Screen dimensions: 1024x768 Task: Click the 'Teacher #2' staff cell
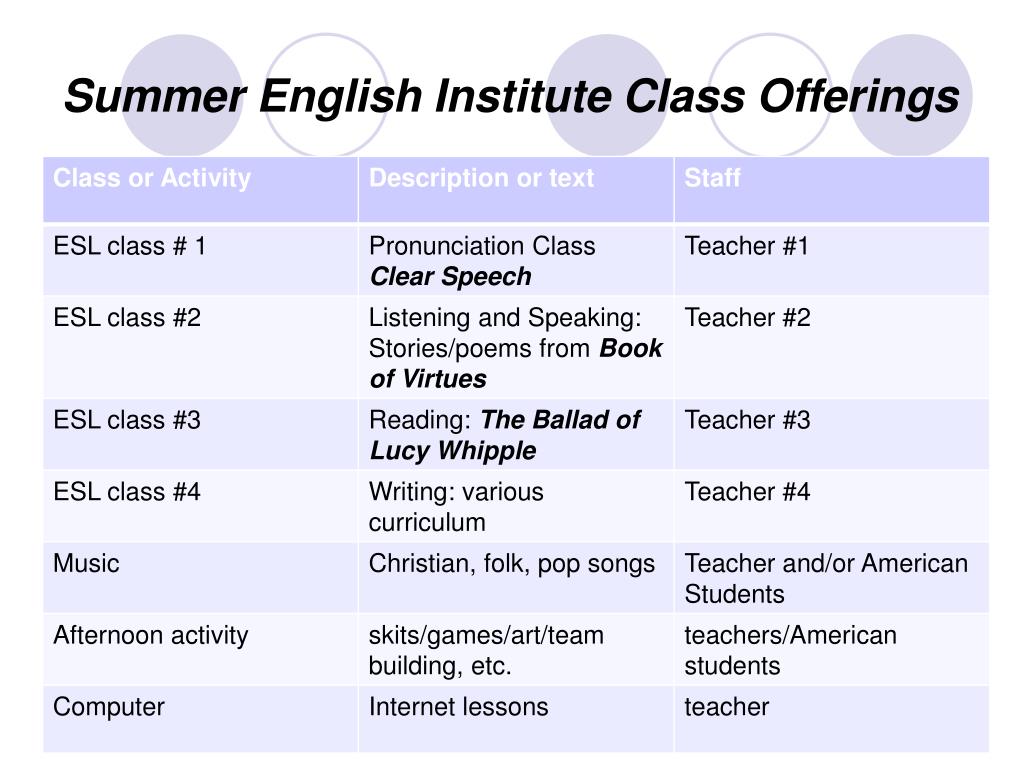coord(831,347)
